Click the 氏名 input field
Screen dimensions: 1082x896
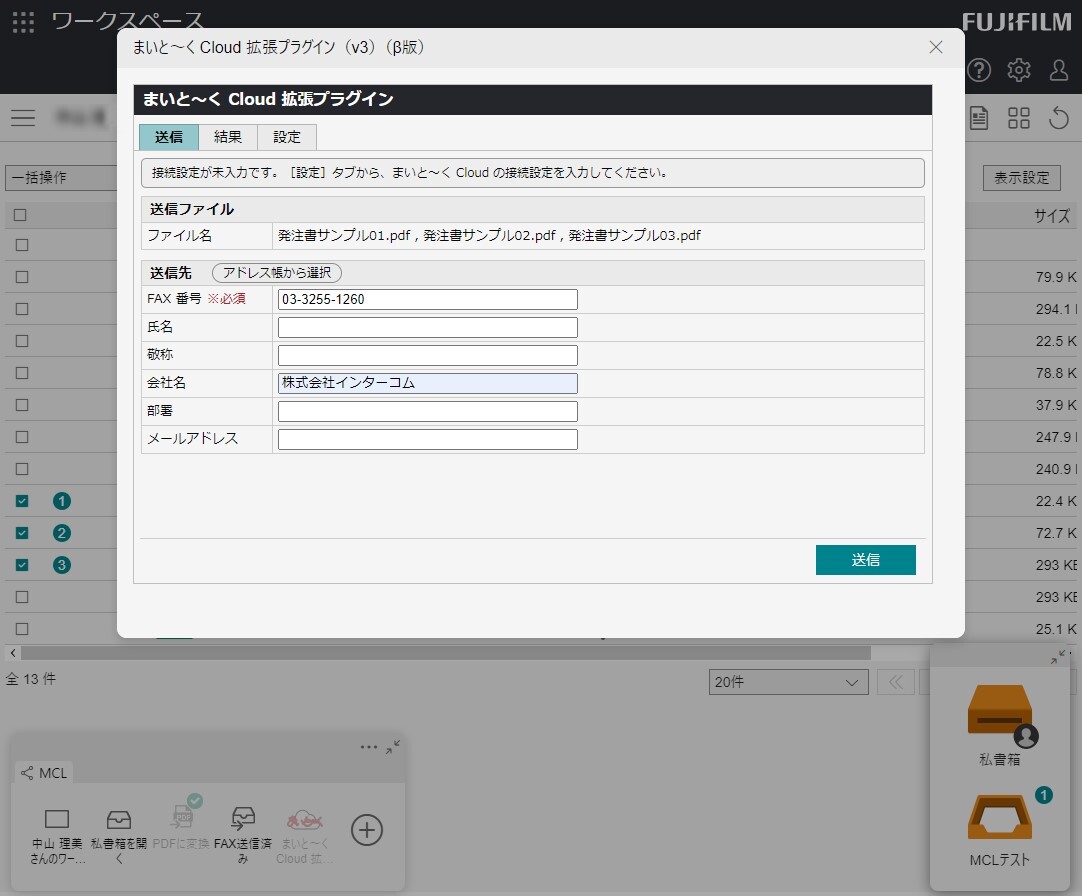click(427, 327)
